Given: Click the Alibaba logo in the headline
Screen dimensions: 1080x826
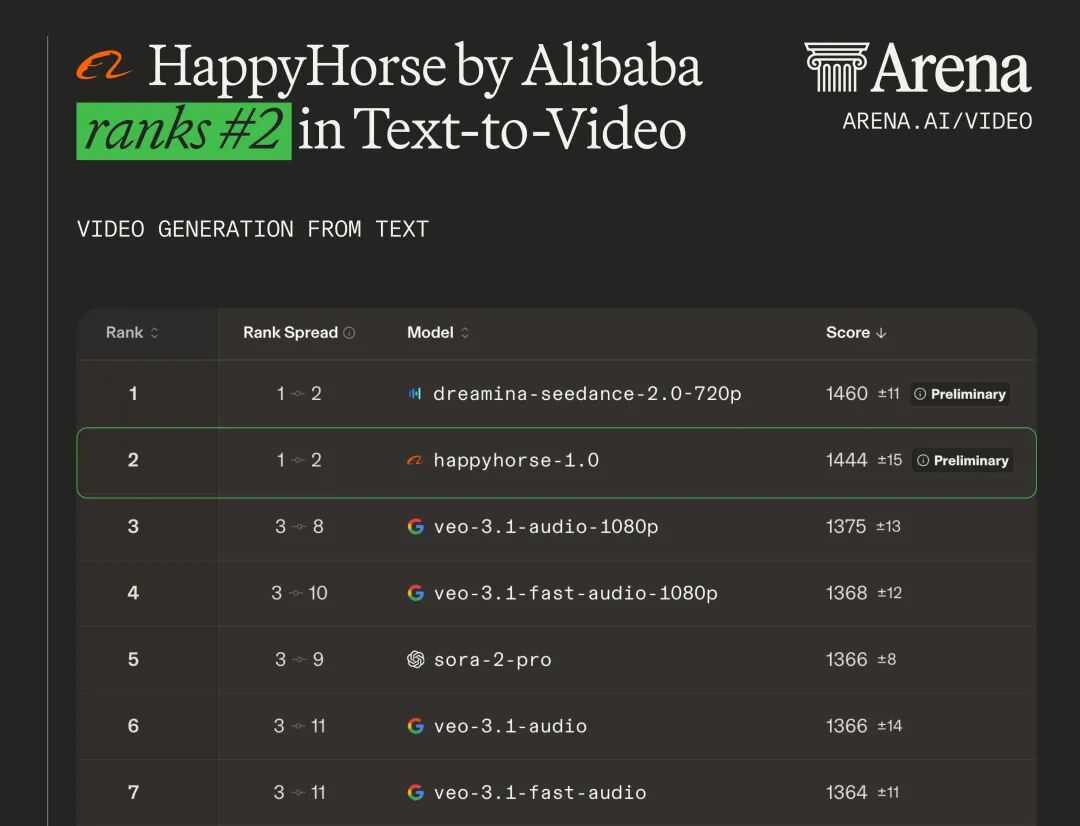Looking at the screenshot, I should pyautogui.click(x=104, y=67).
